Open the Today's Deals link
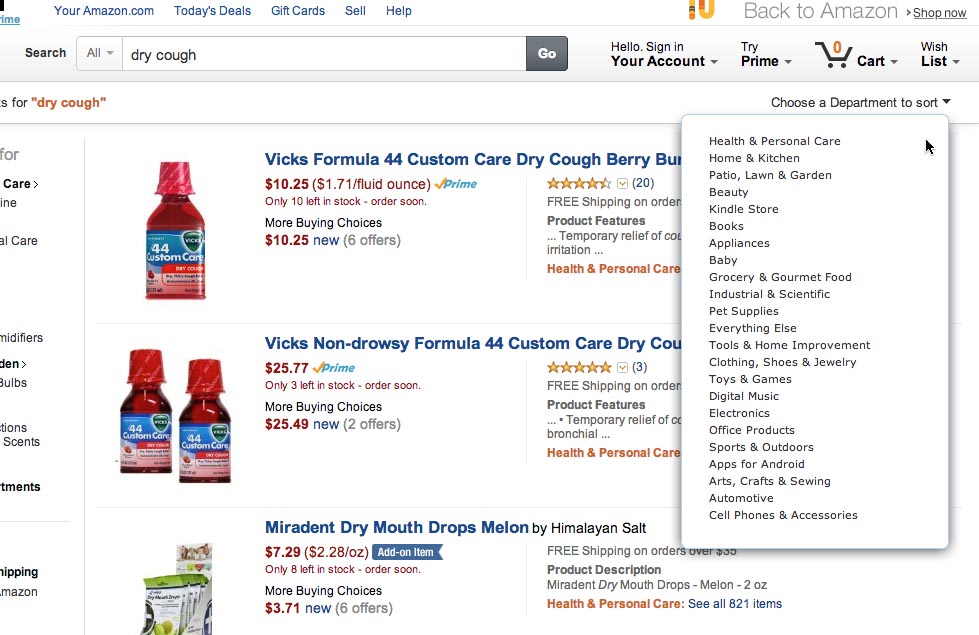The width and height of the screenshot is (979, 635). click(212, 11)
